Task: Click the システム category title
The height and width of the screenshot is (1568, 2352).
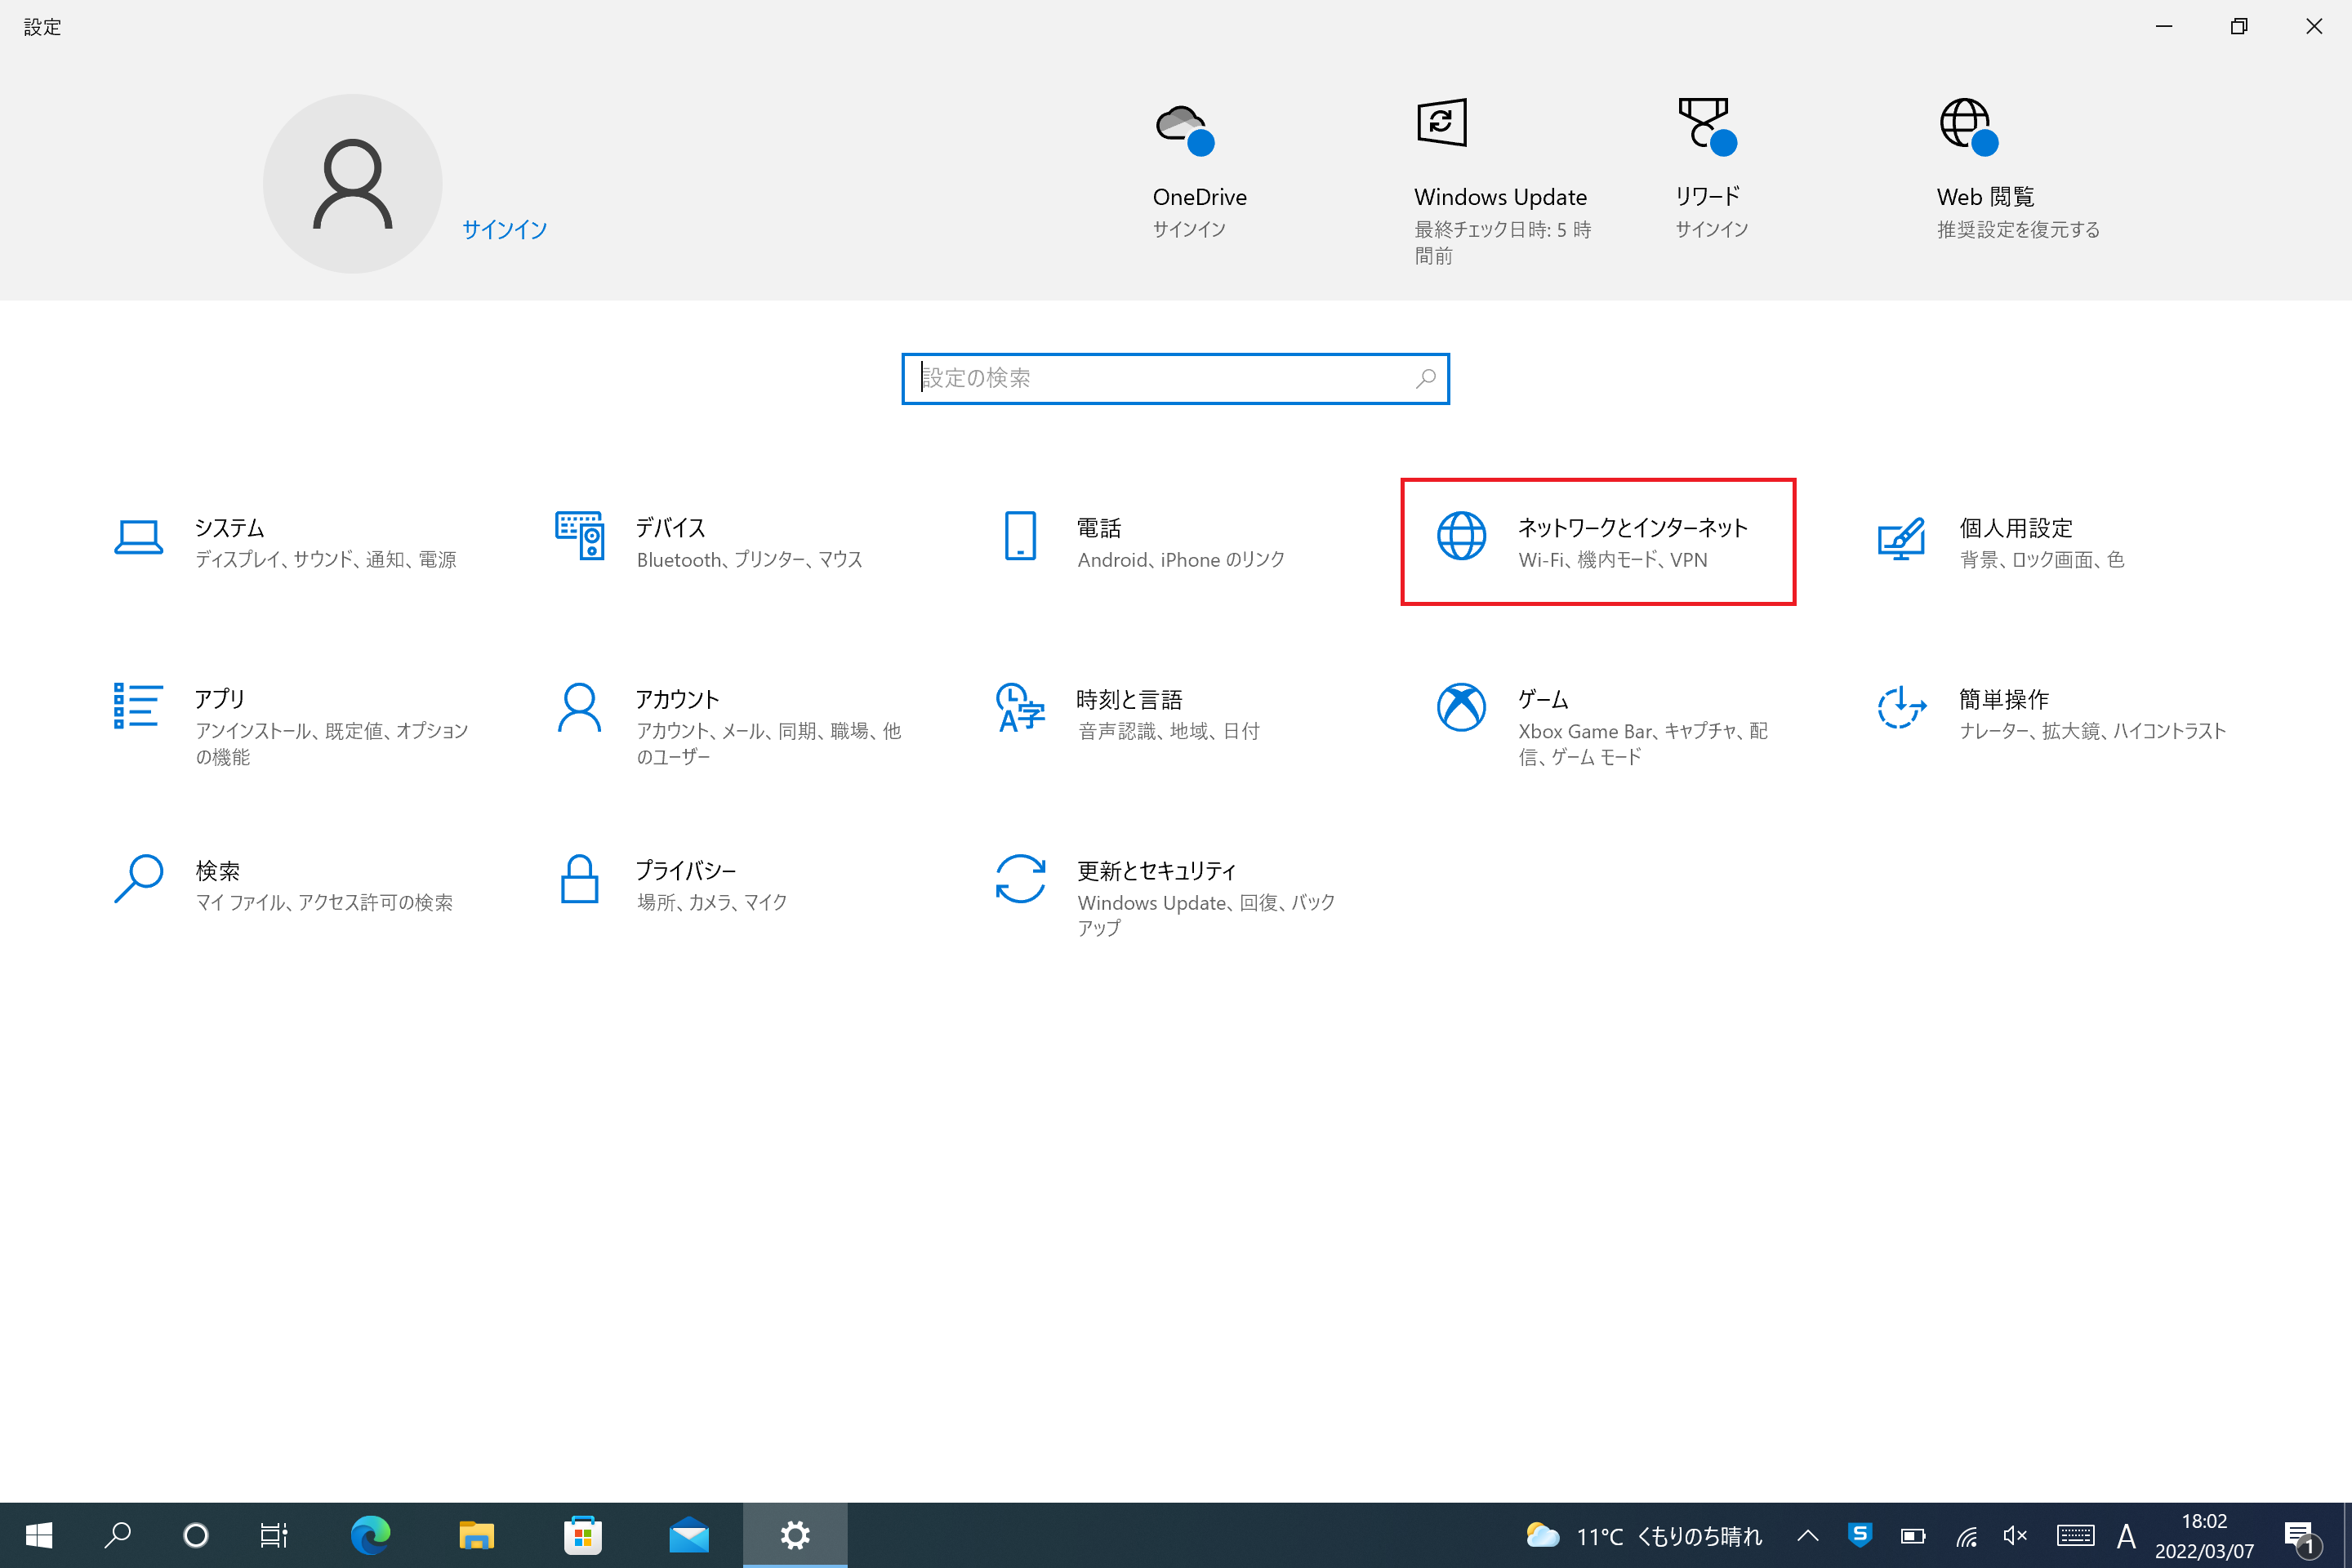Action: coord(230,527)
